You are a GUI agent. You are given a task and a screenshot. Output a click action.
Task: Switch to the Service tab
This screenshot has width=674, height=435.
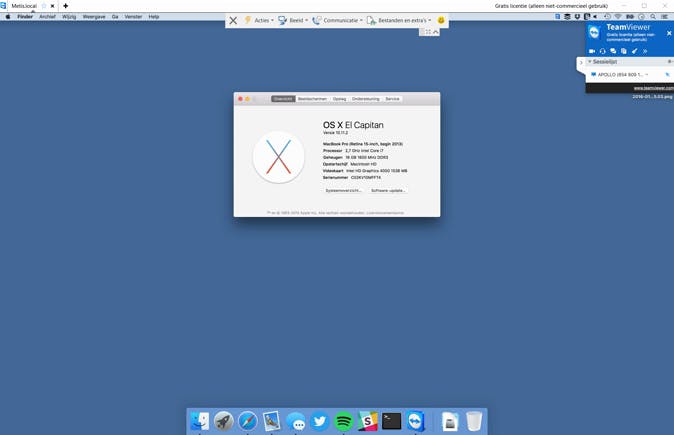coord(392,99)
